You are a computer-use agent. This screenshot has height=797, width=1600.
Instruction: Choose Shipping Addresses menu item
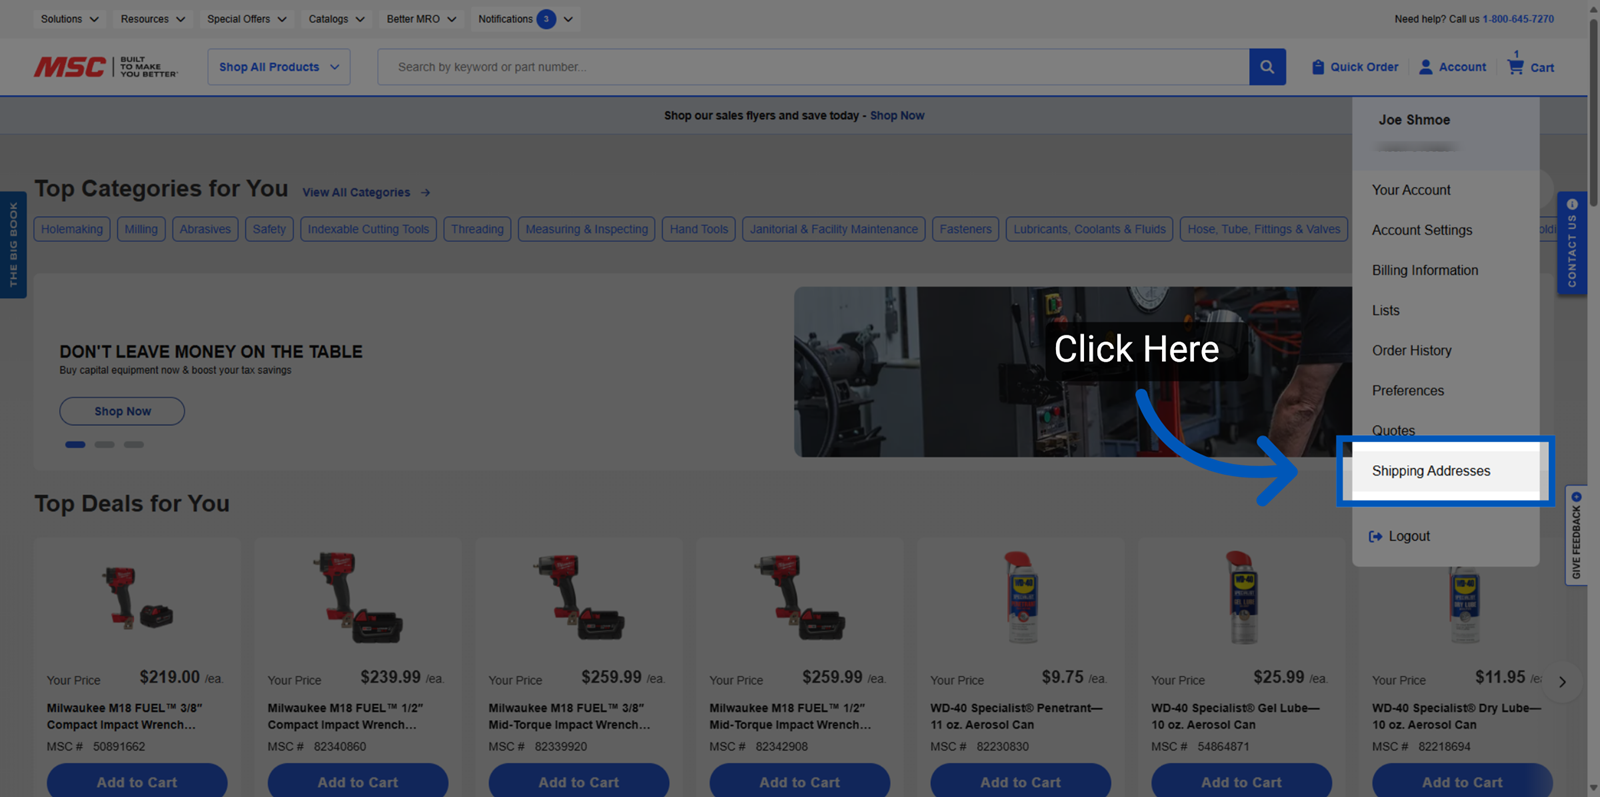(1445, 471)
